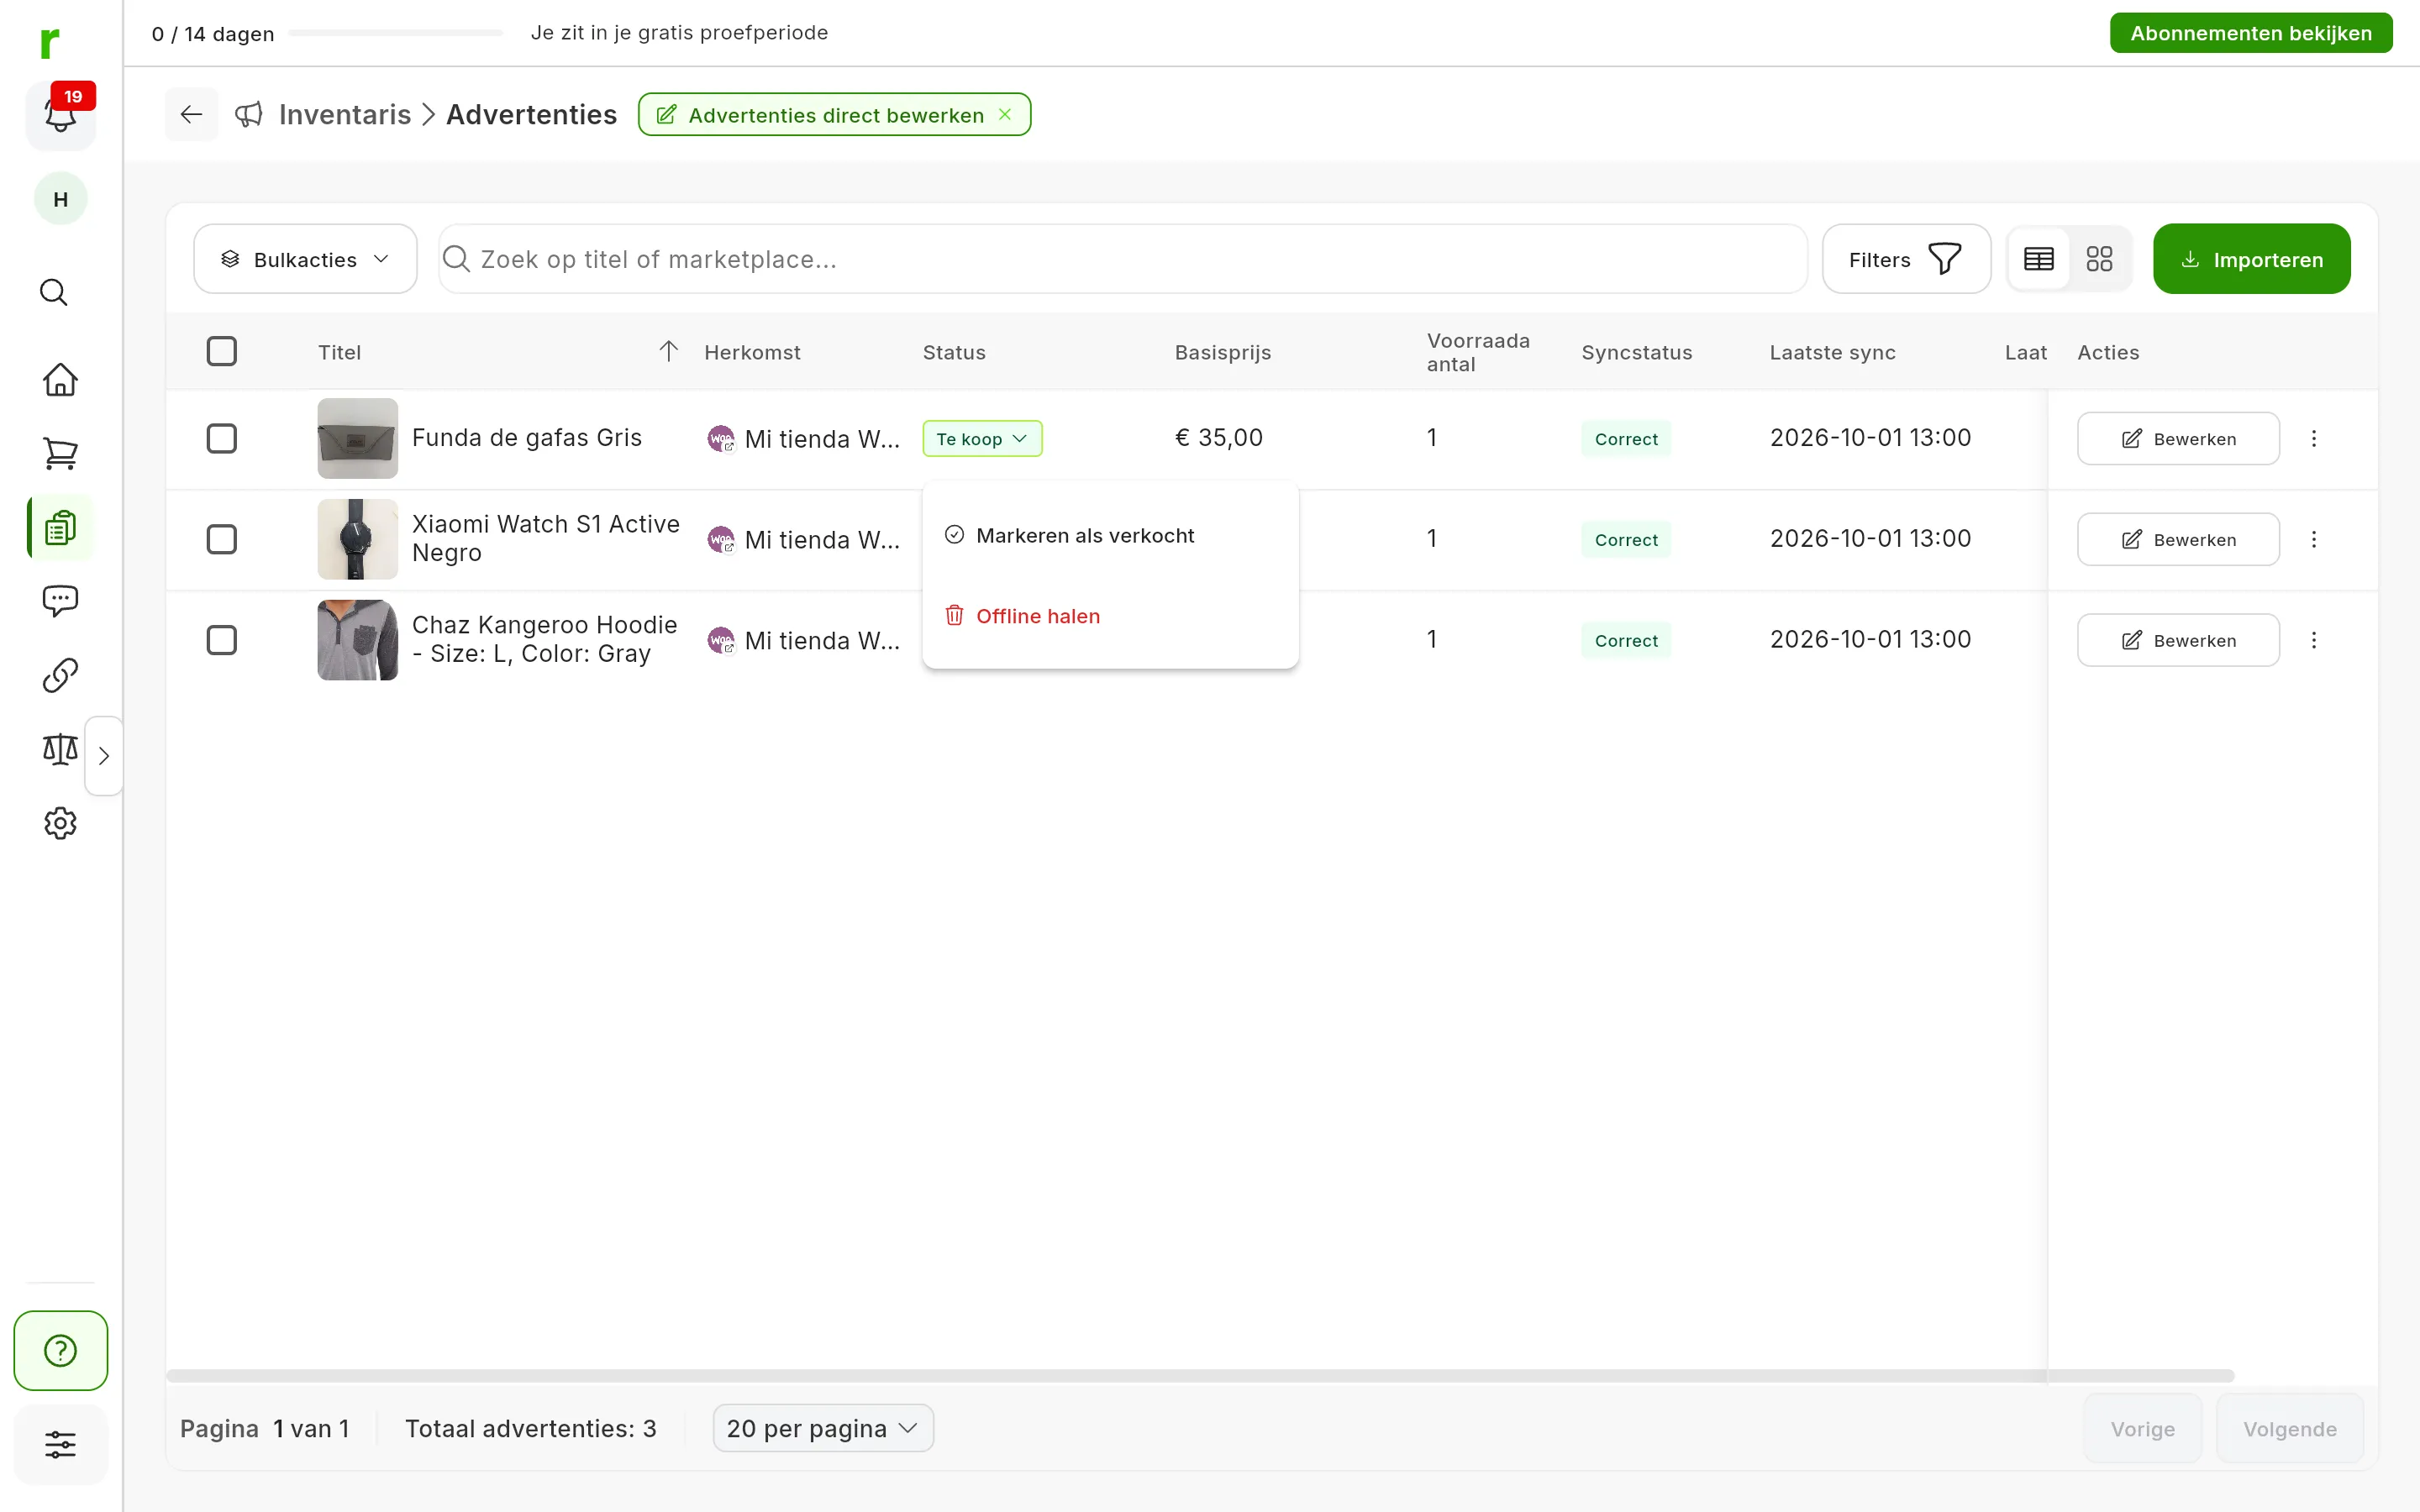The width and height of the screenshot is (2420, 1512).
Task: Open the Xiaomi Watch thumbnail
Action: click(357, 540)
